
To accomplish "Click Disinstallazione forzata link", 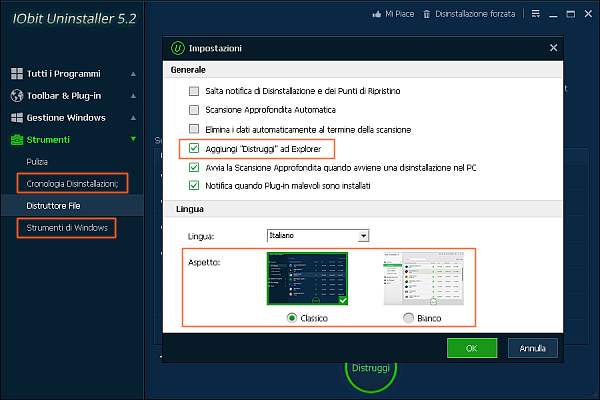I will (x=475, y=14).
